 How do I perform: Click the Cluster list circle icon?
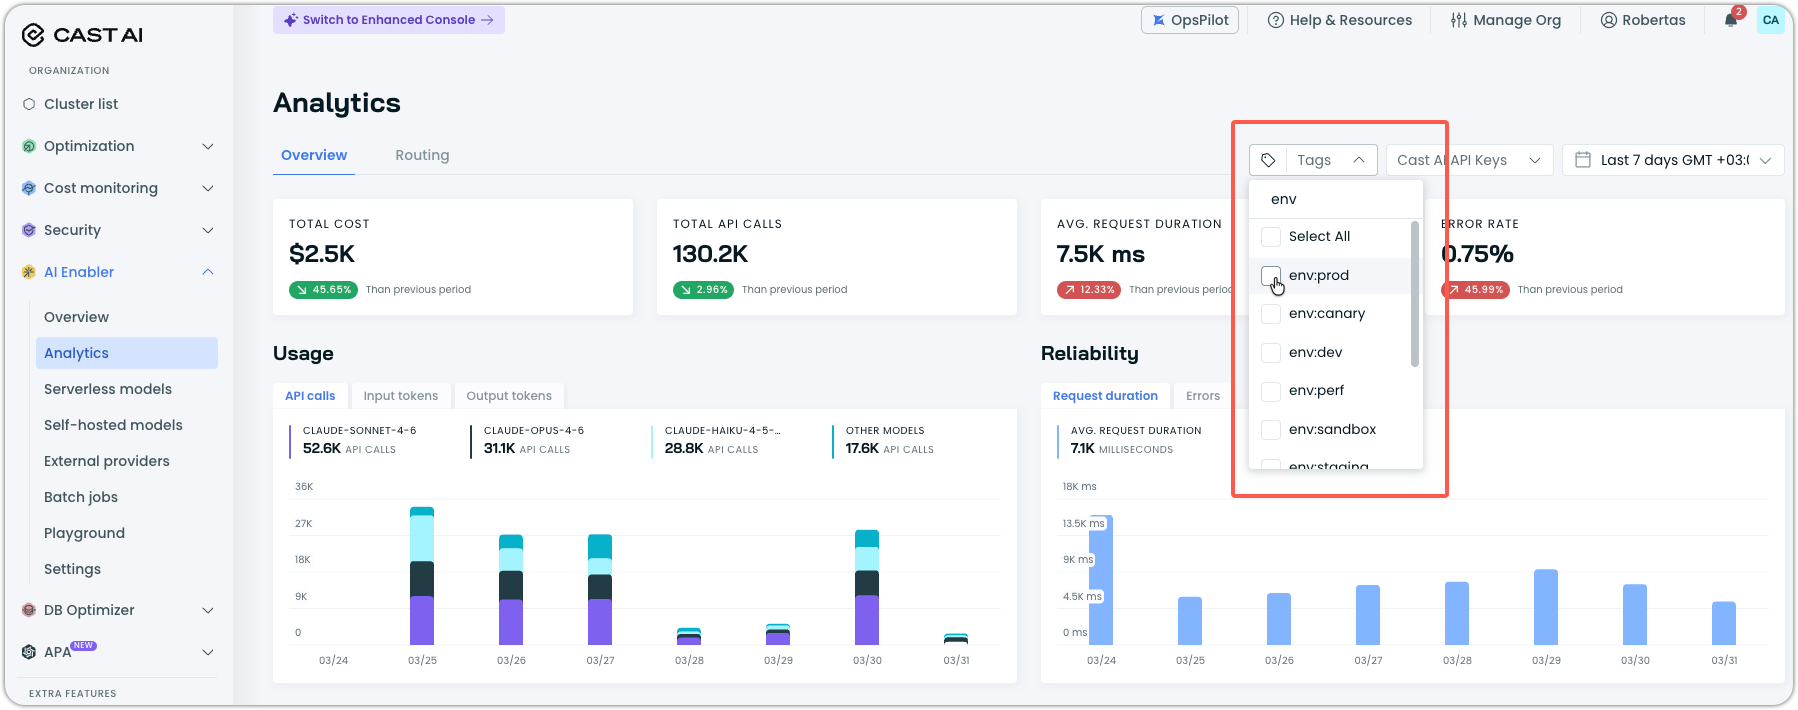pos(29,104)
